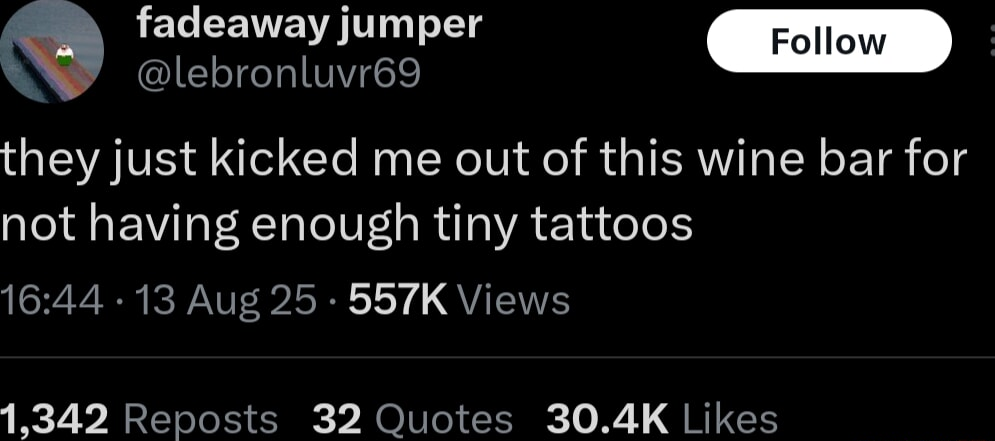Show the Likes list
The image size is (995, 441).
(x=730, y=419)
